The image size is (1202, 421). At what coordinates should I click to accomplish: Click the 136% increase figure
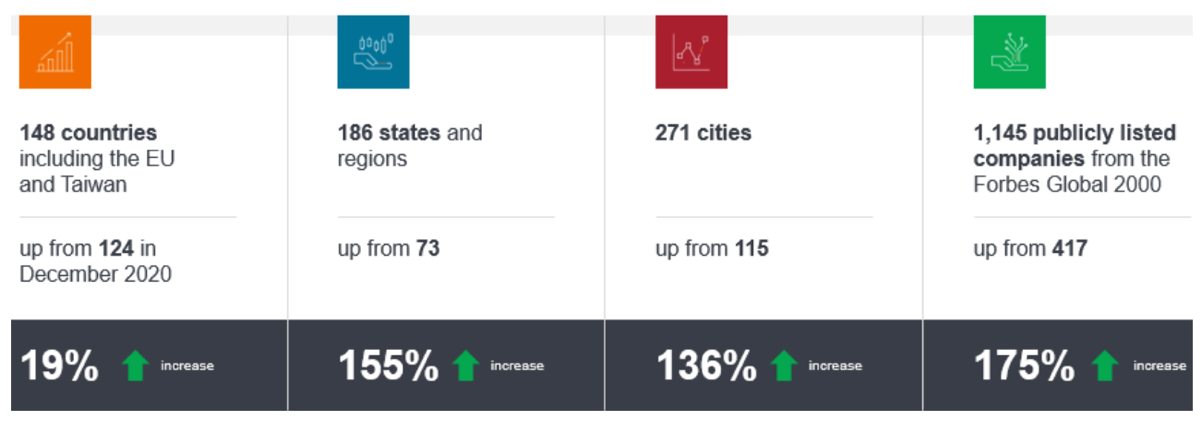tap(706, 366)
